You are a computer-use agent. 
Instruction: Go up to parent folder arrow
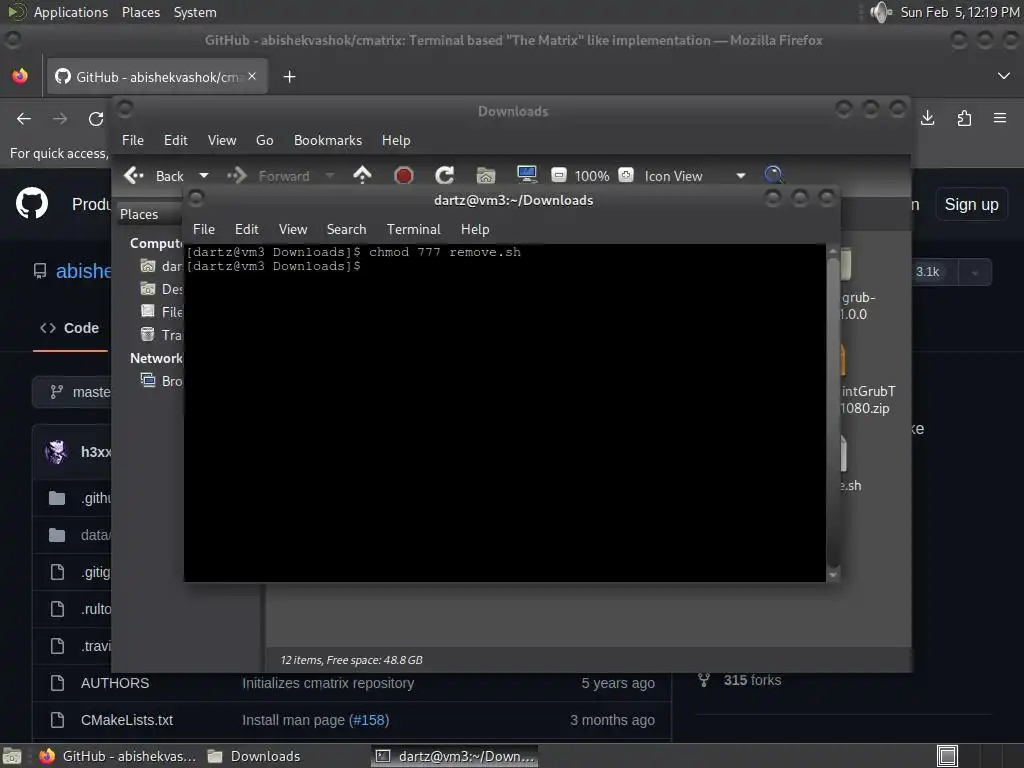coord(362,175)
